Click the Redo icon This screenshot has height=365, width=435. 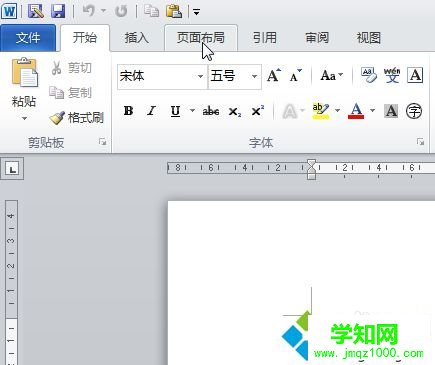click(x=121, y=11)
